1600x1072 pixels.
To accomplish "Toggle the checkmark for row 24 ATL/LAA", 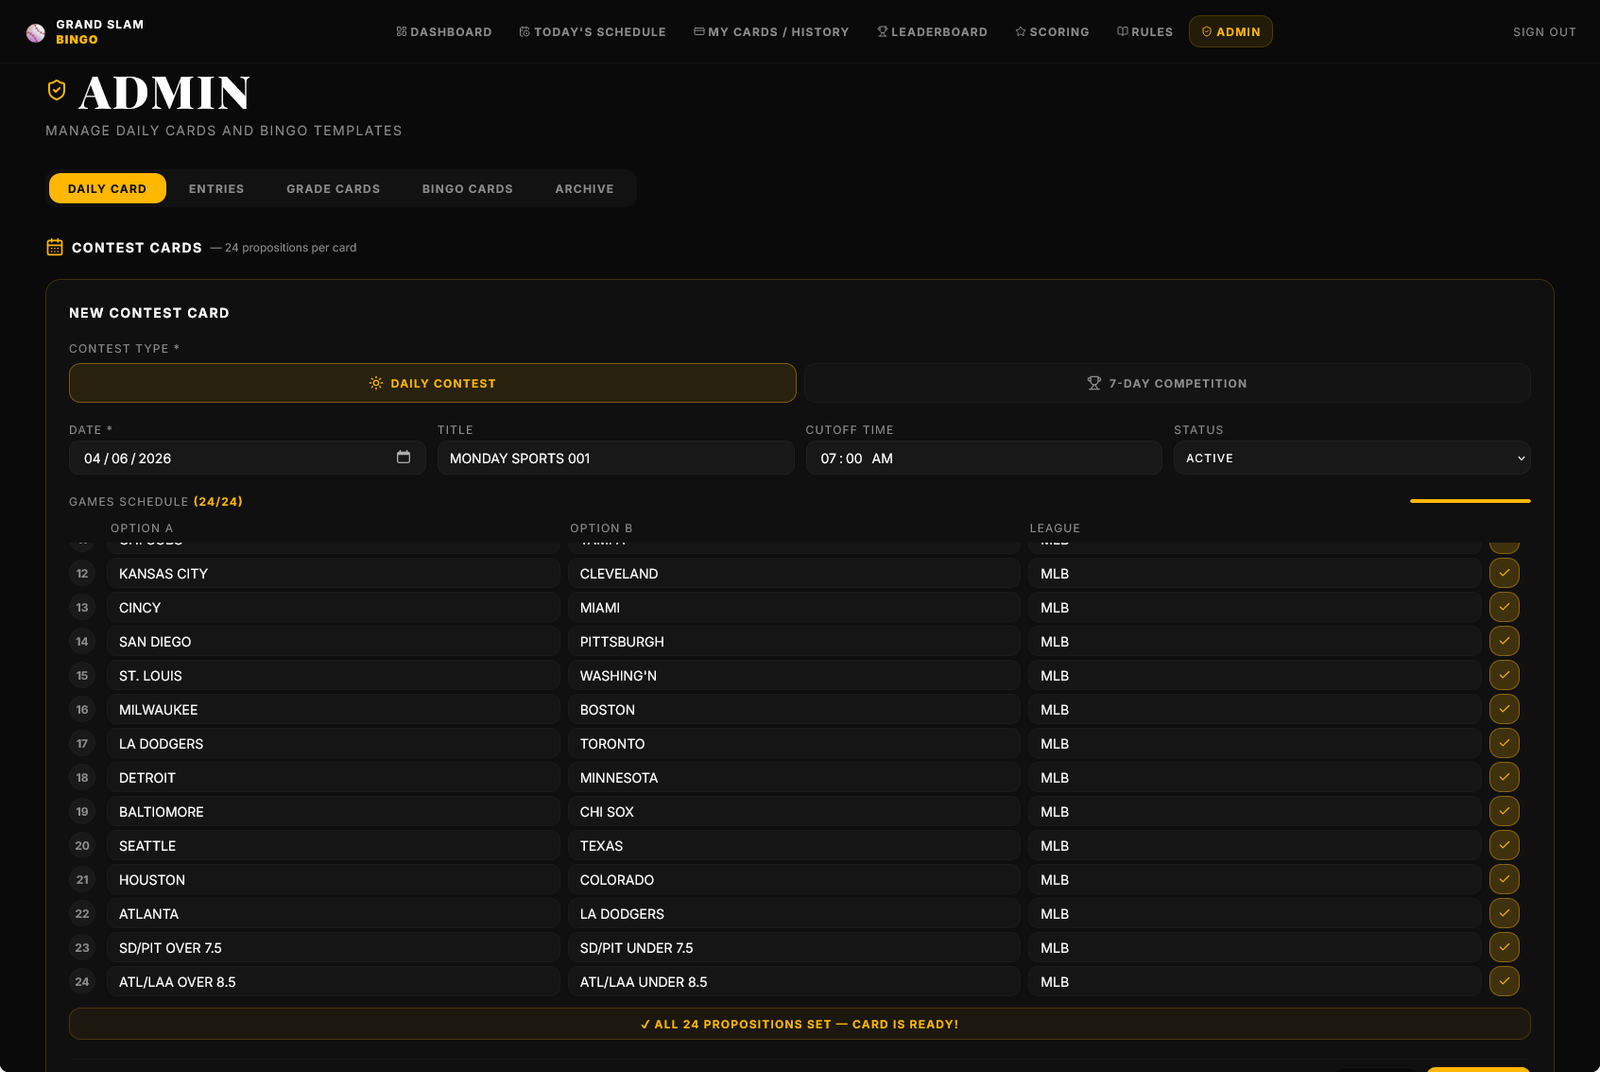I will 1504,981.
